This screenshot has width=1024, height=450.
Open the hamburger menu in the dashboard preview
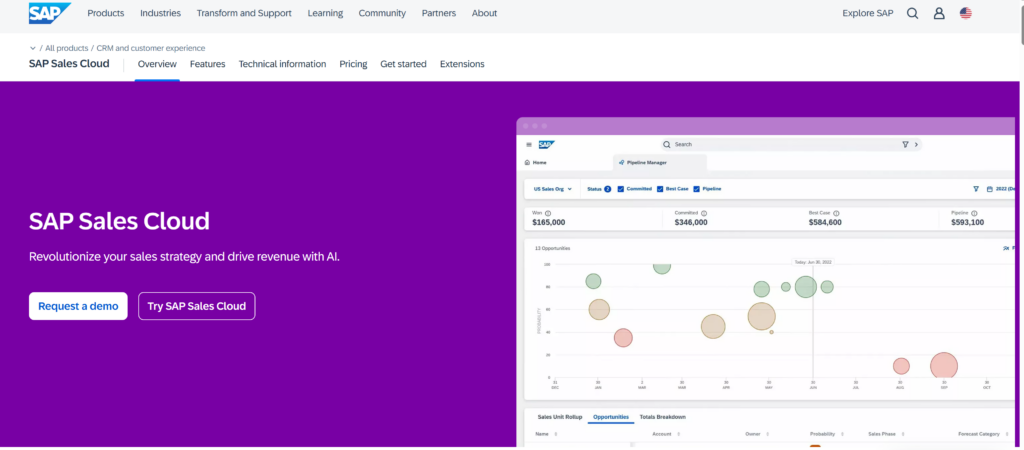coord(529,144)
